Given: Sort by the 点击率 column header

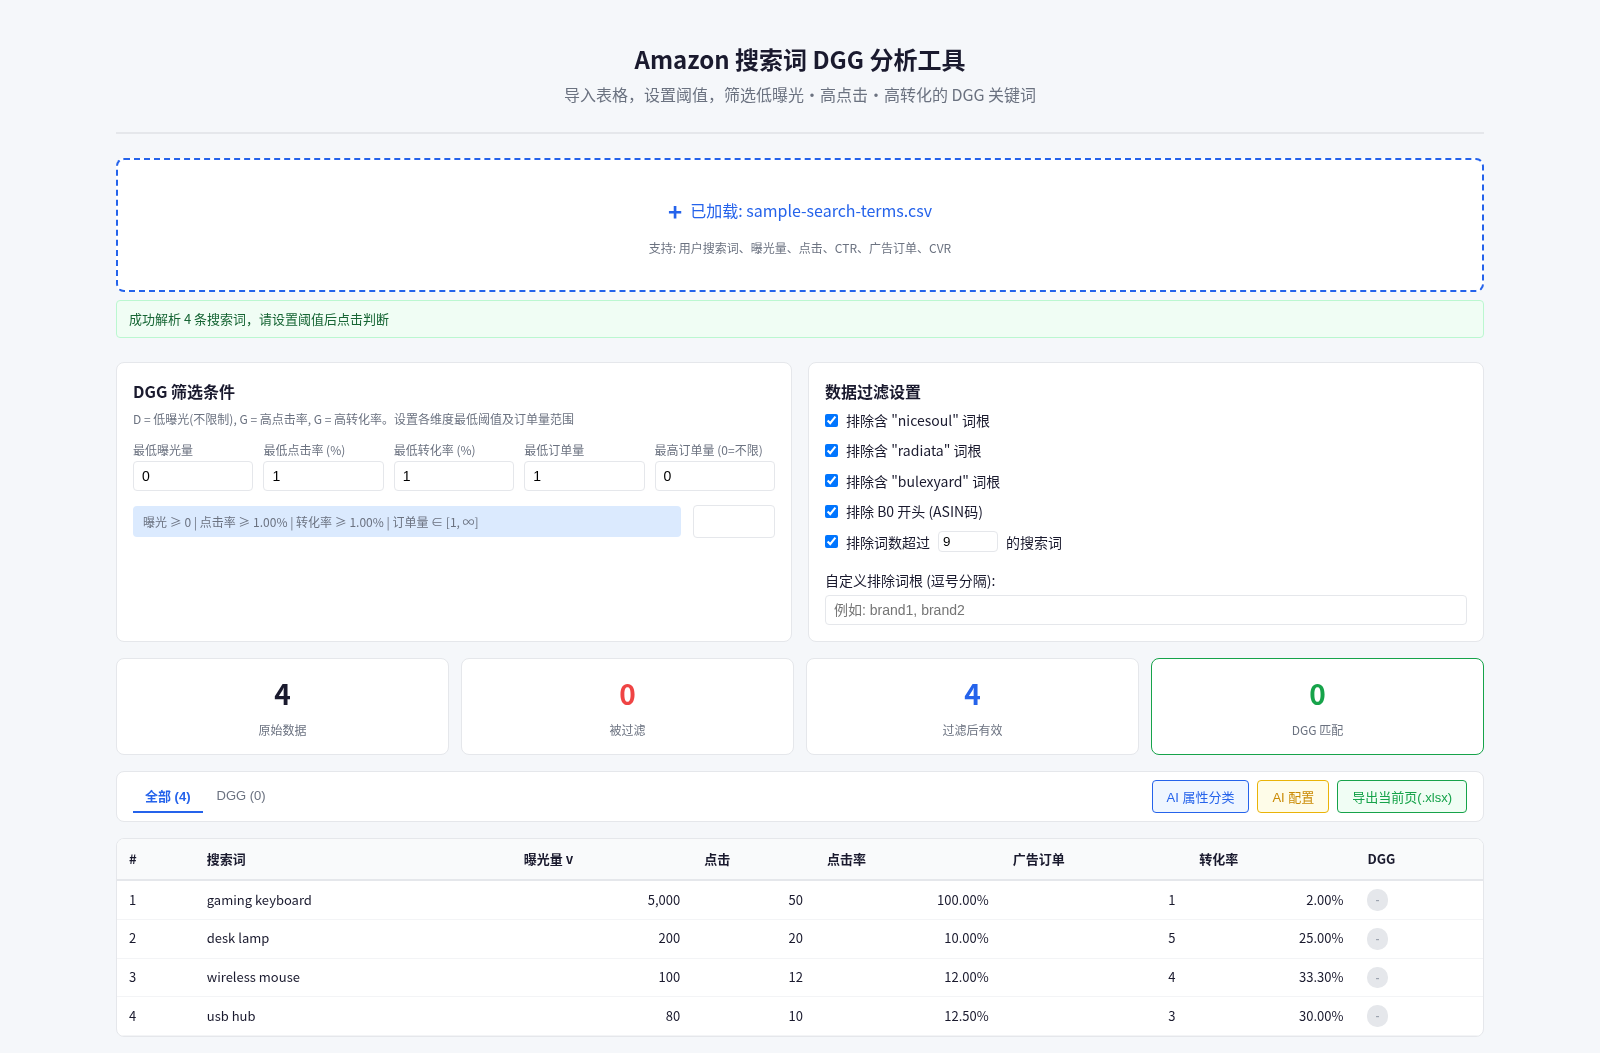Looking at the screenshot, I should coord(846,860).
